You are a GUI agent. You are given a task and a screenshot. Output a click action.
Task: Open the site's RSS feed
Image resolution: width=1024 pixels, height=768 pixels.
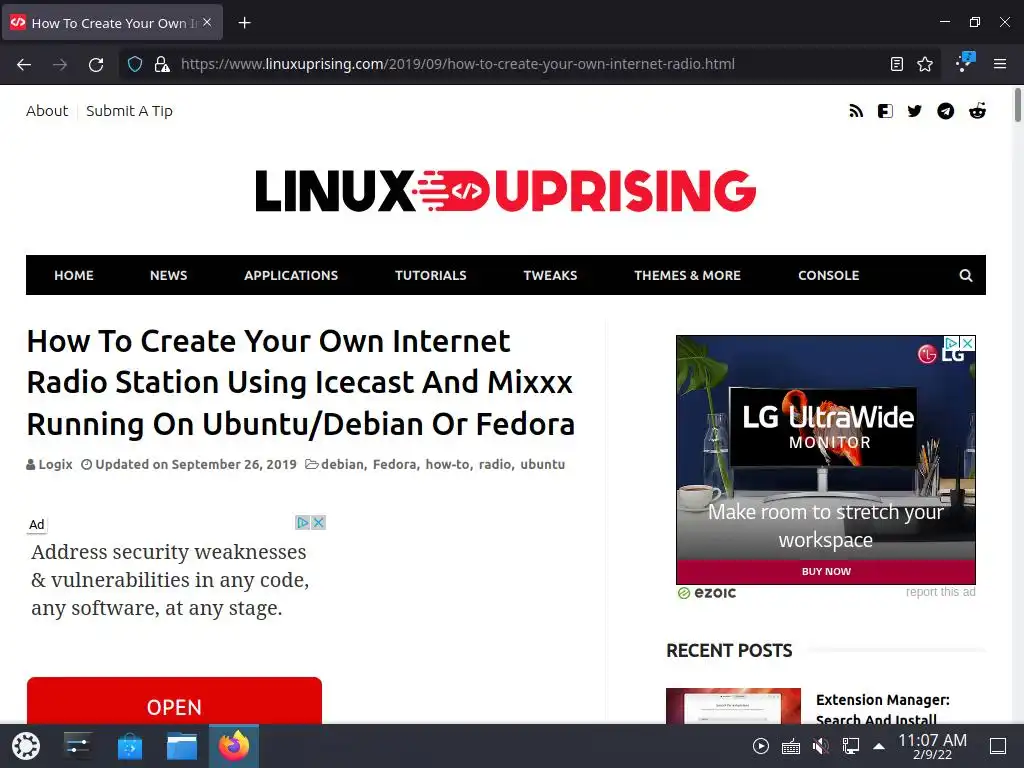click(856, 111)
